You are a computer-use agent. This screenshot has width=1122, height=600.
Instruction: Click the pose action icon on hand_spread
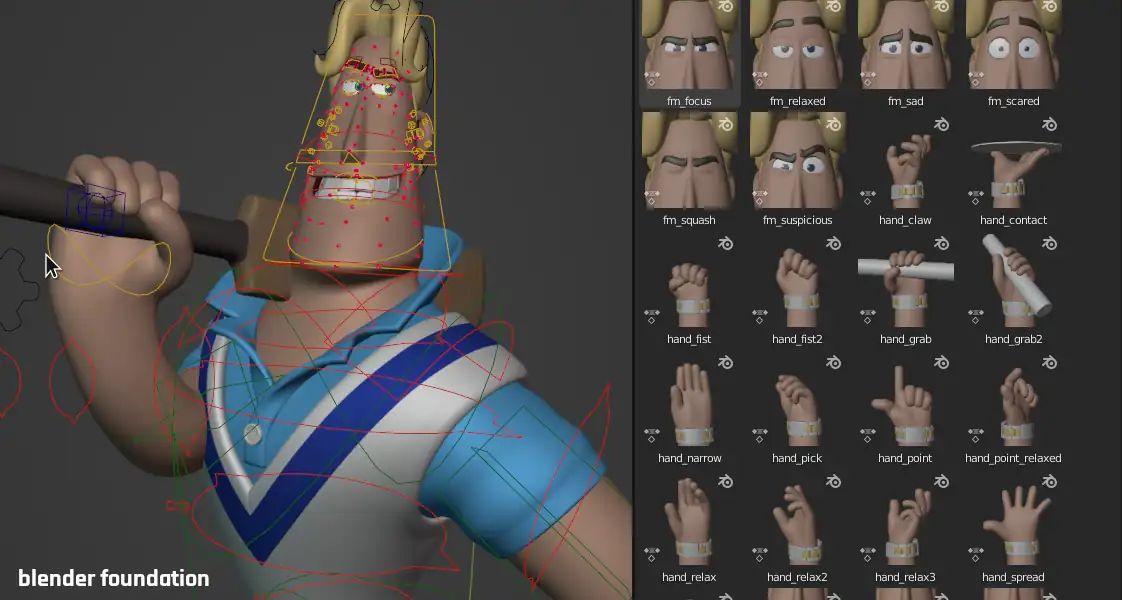[x=975, y=554]
